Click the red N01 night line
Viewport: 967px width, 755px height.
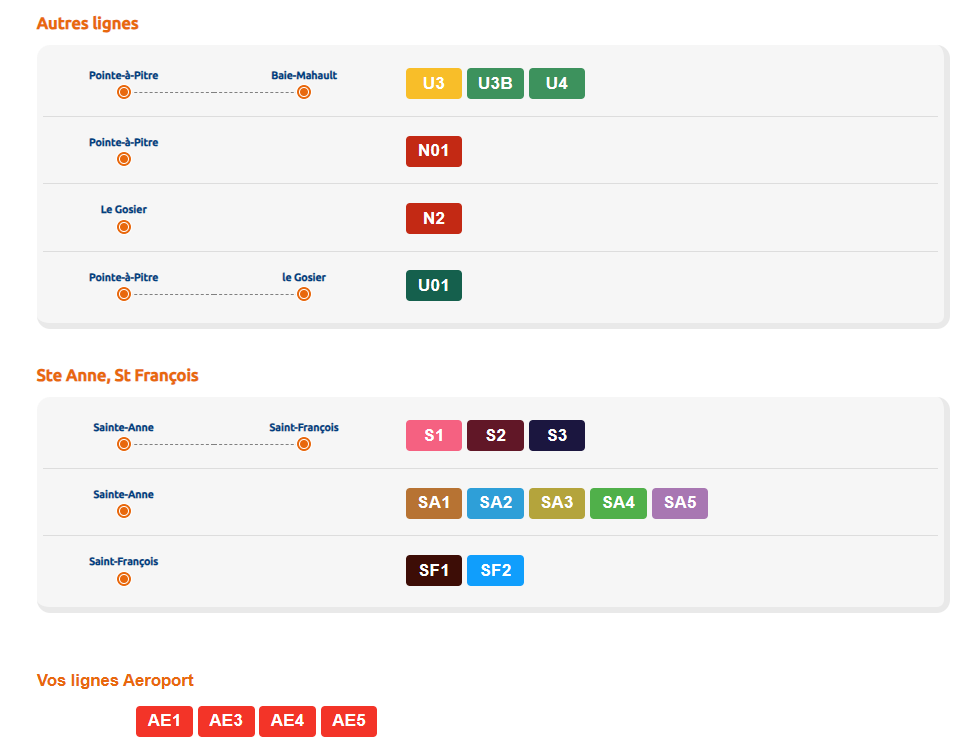pos(433,151)
